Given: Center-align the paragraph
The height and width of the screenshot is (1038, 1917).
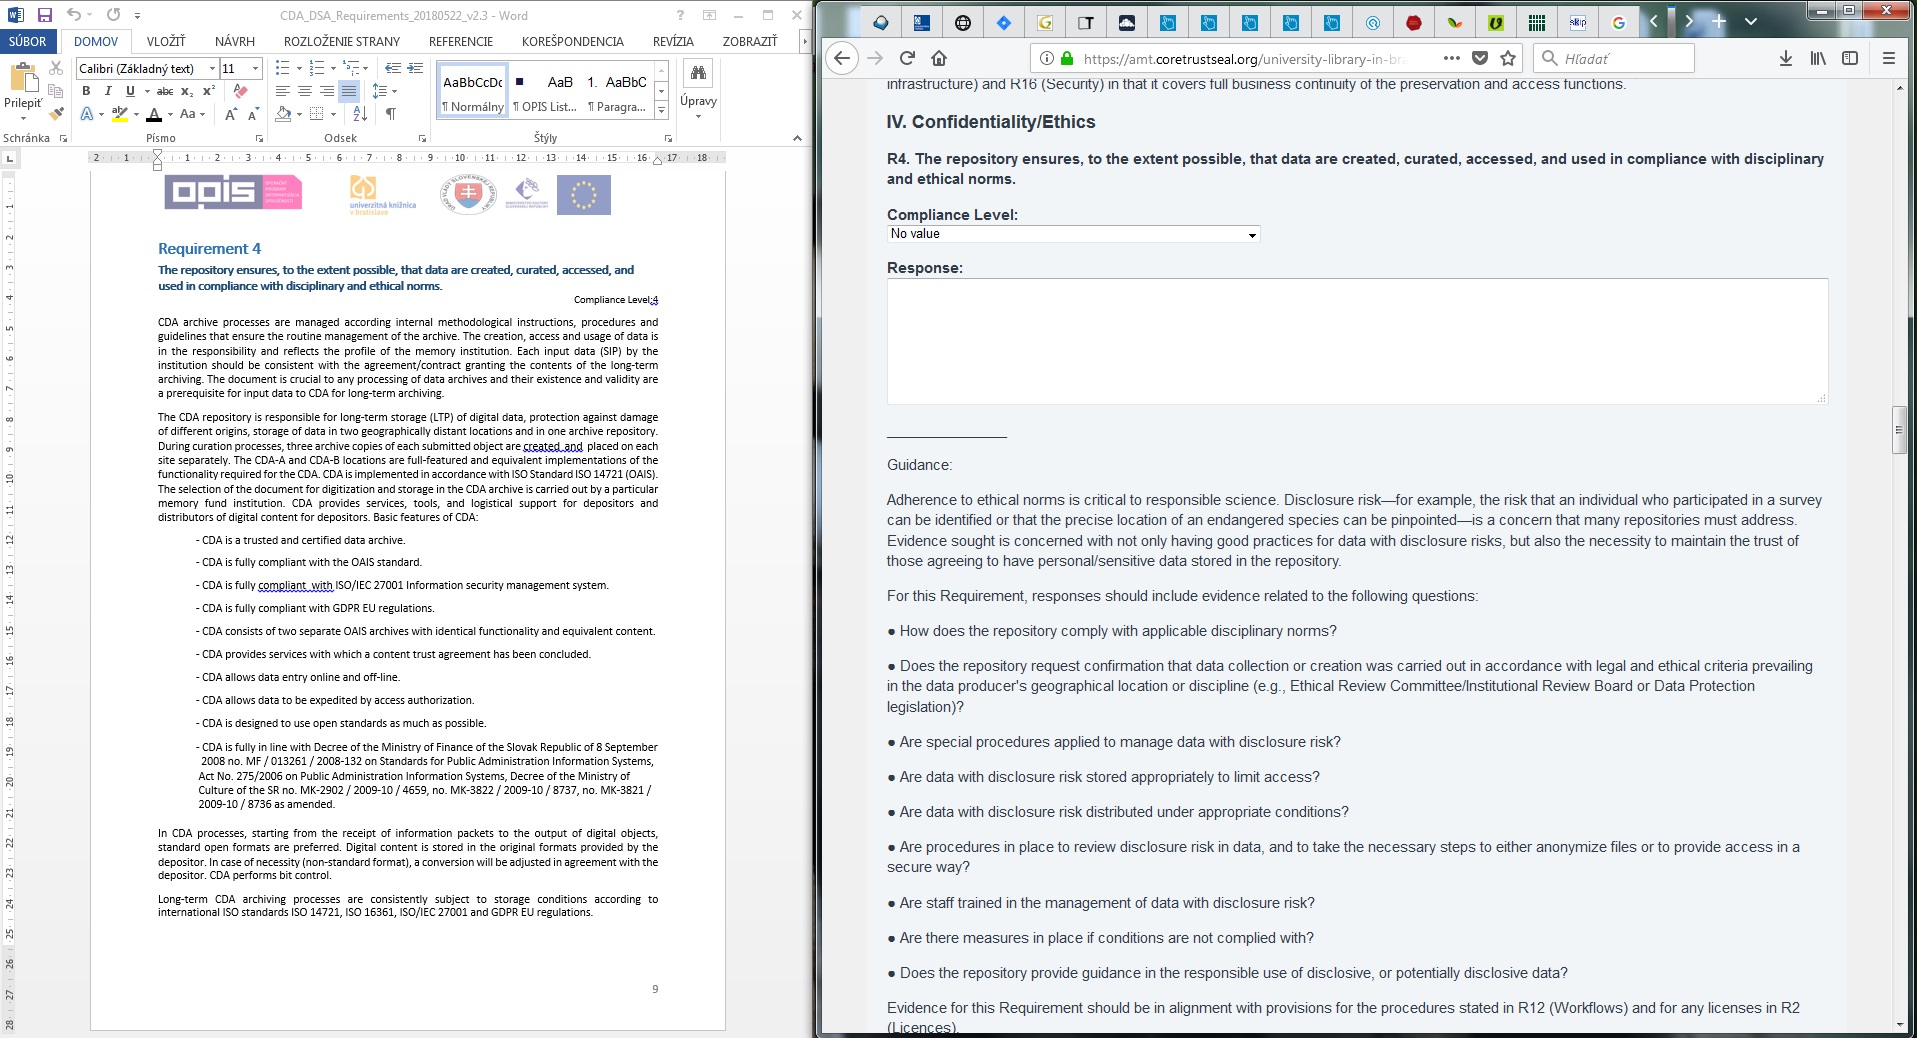Looking at the screenshot, I should click(304, 91).
